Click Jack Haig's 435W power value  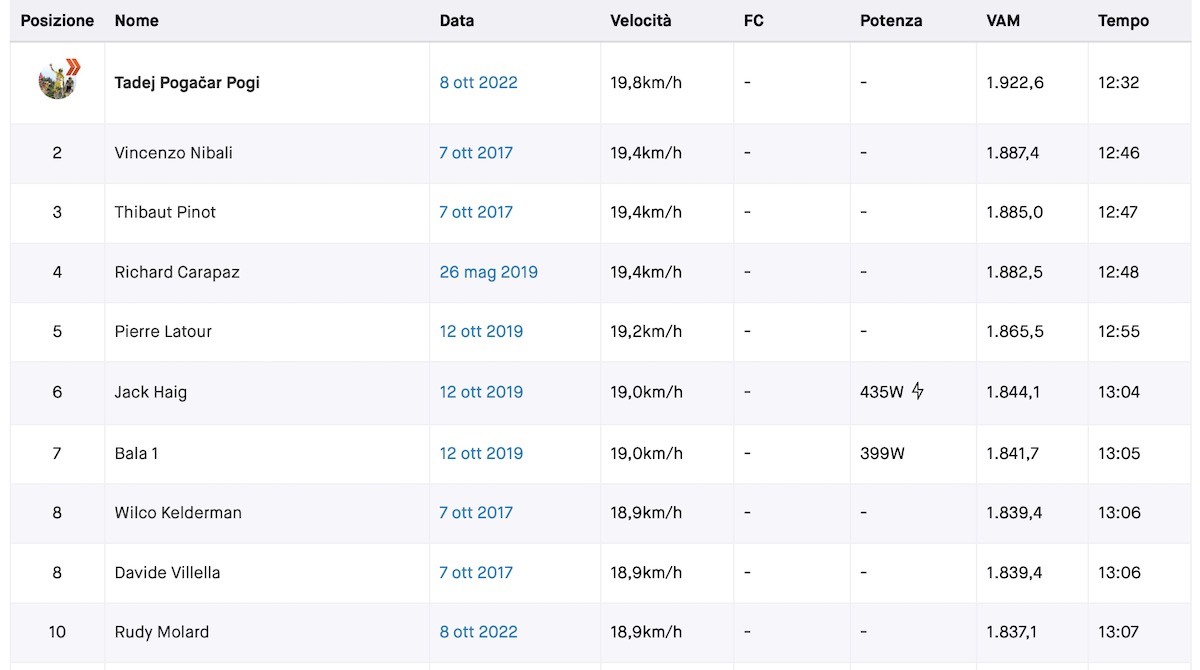(x=882, y=392)
